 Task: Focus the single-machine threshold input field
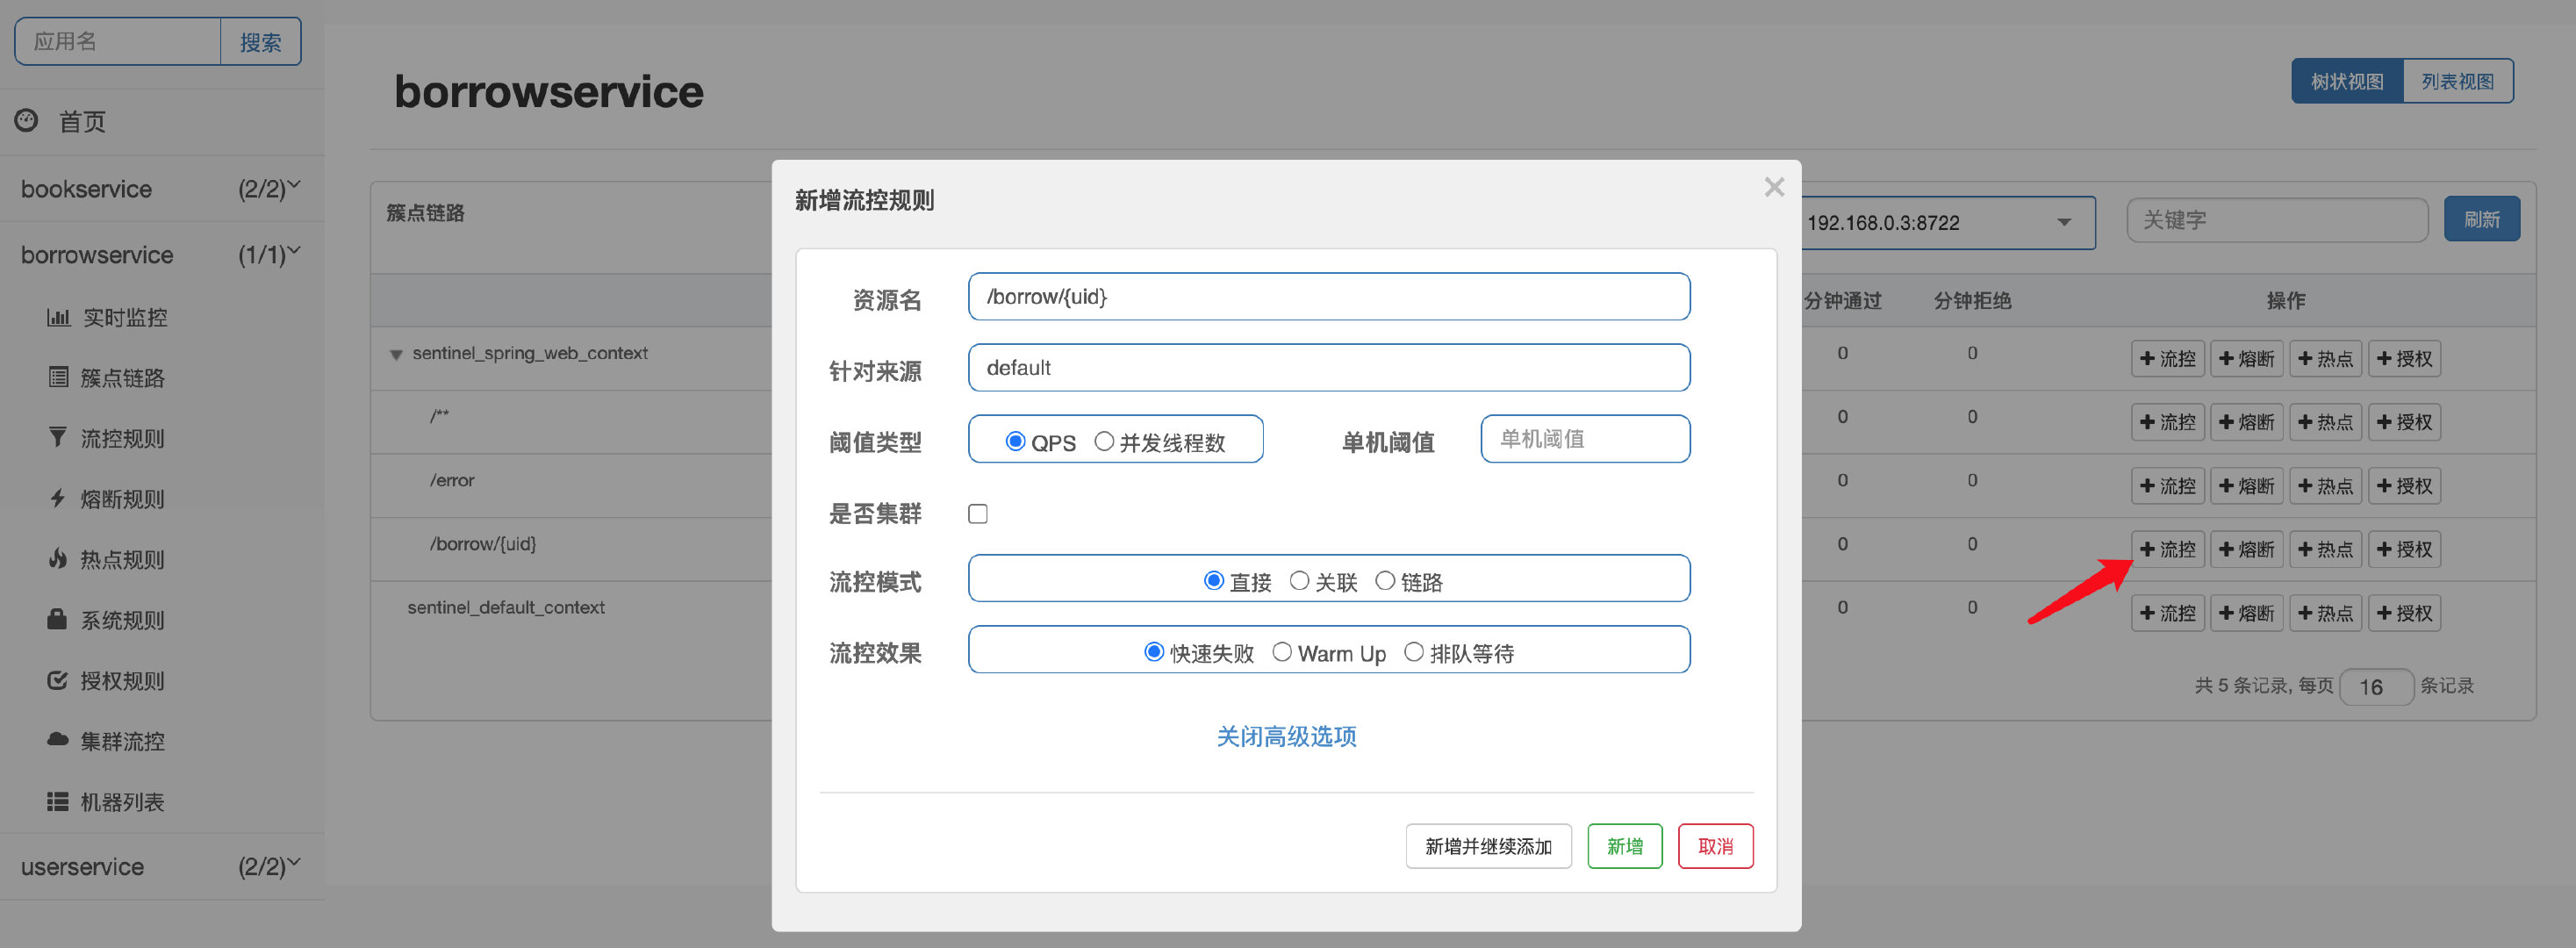1585,439
